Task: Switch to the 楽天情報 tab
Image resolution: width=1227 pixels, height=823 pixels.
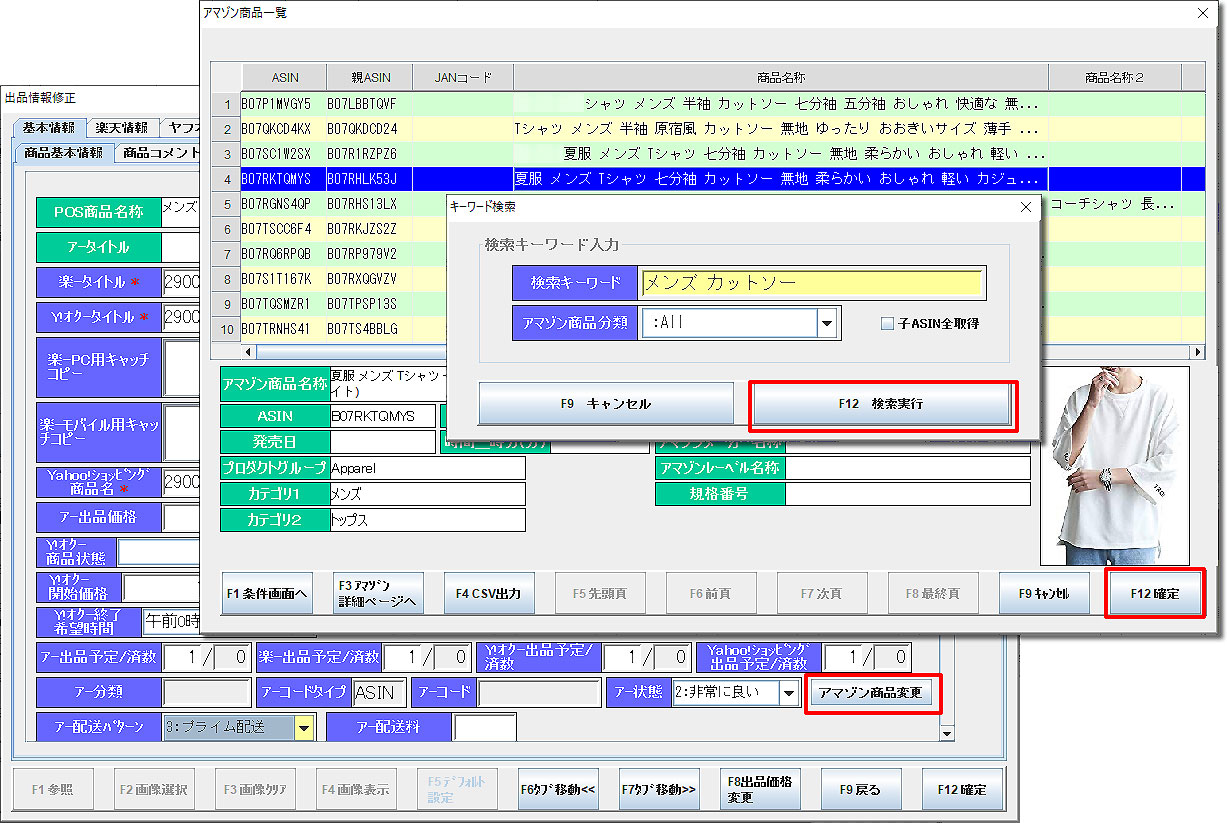Action: point(122,128)
